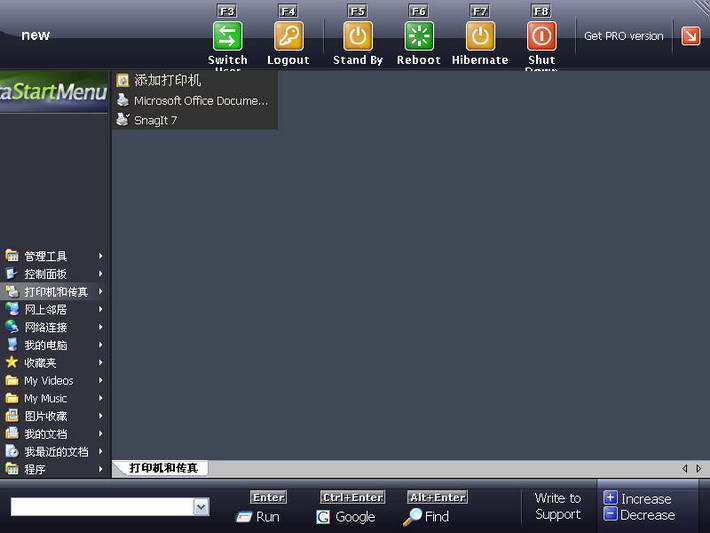
Task: Click the Hibernate power icon
Action: 480,36
